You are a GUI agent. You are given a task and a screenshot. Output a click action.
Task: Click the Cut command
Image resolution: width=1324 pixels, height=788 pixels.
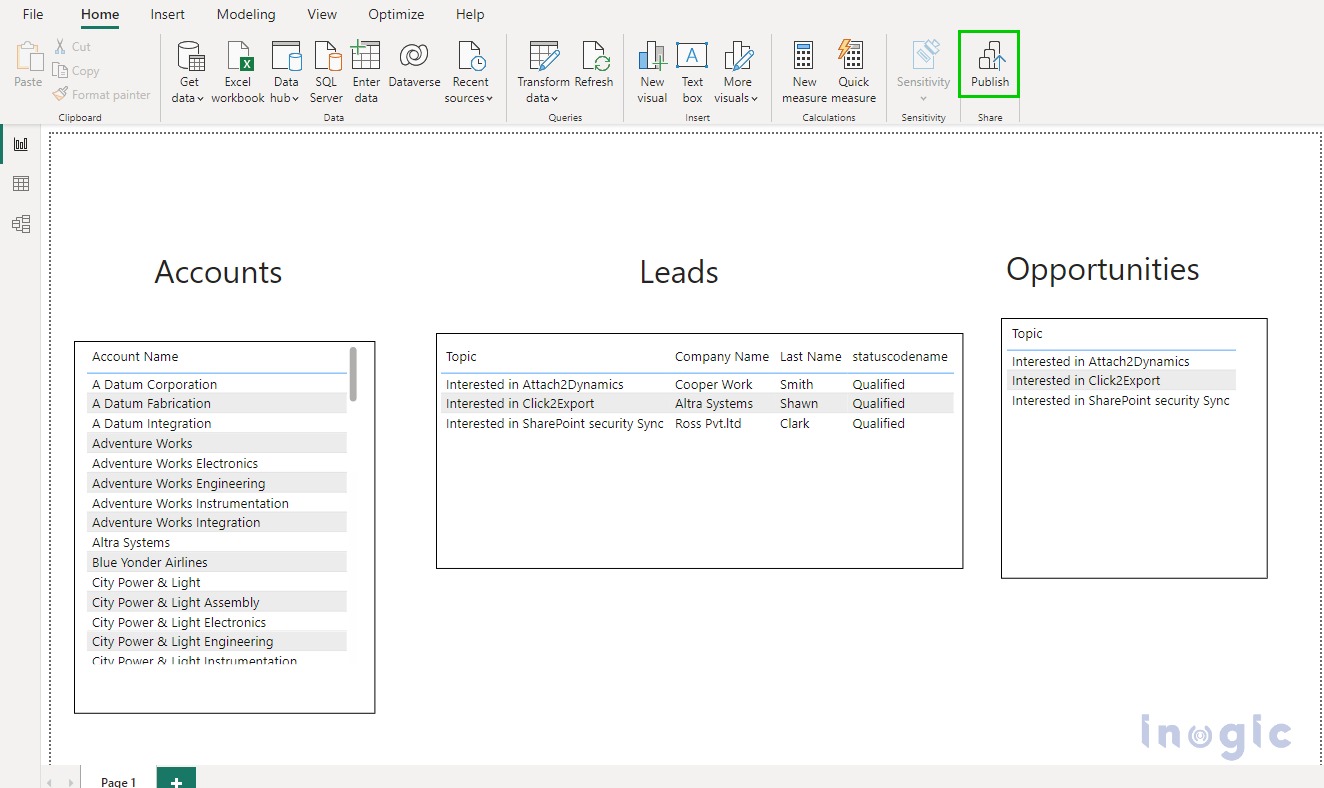[x=72, y=46]
